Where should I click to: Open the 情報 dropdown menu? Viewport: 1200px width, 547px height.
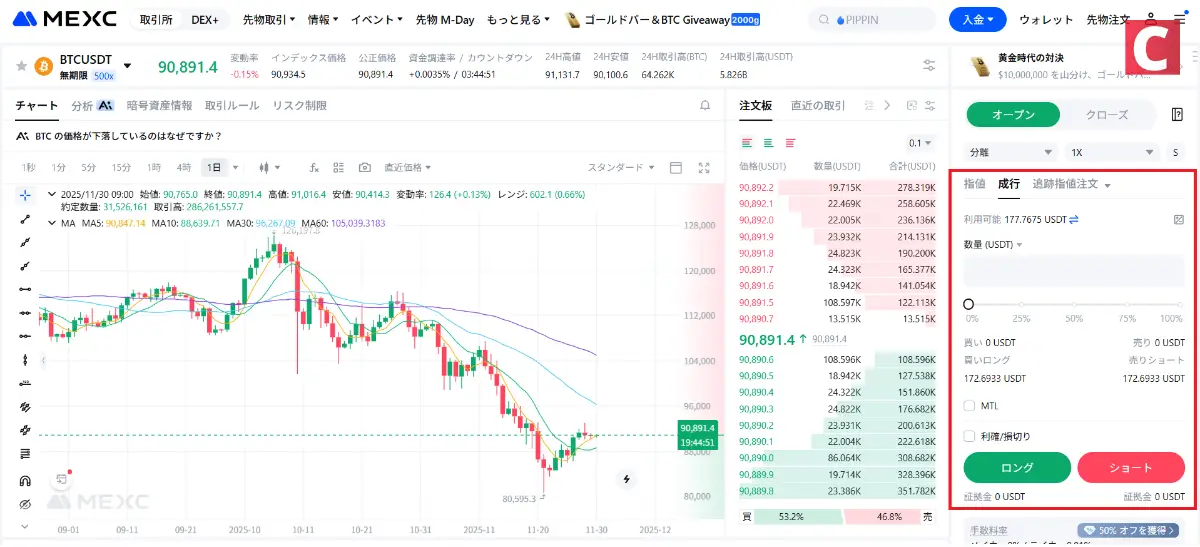323,19
